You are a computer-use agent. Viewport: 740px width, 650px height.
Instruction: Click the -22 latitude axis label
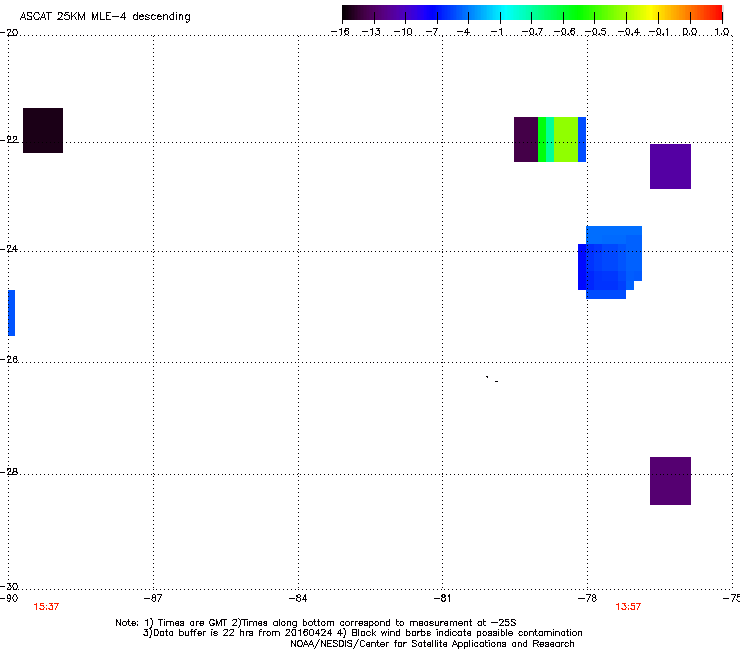pyautogui.click(x=9, y=140)
